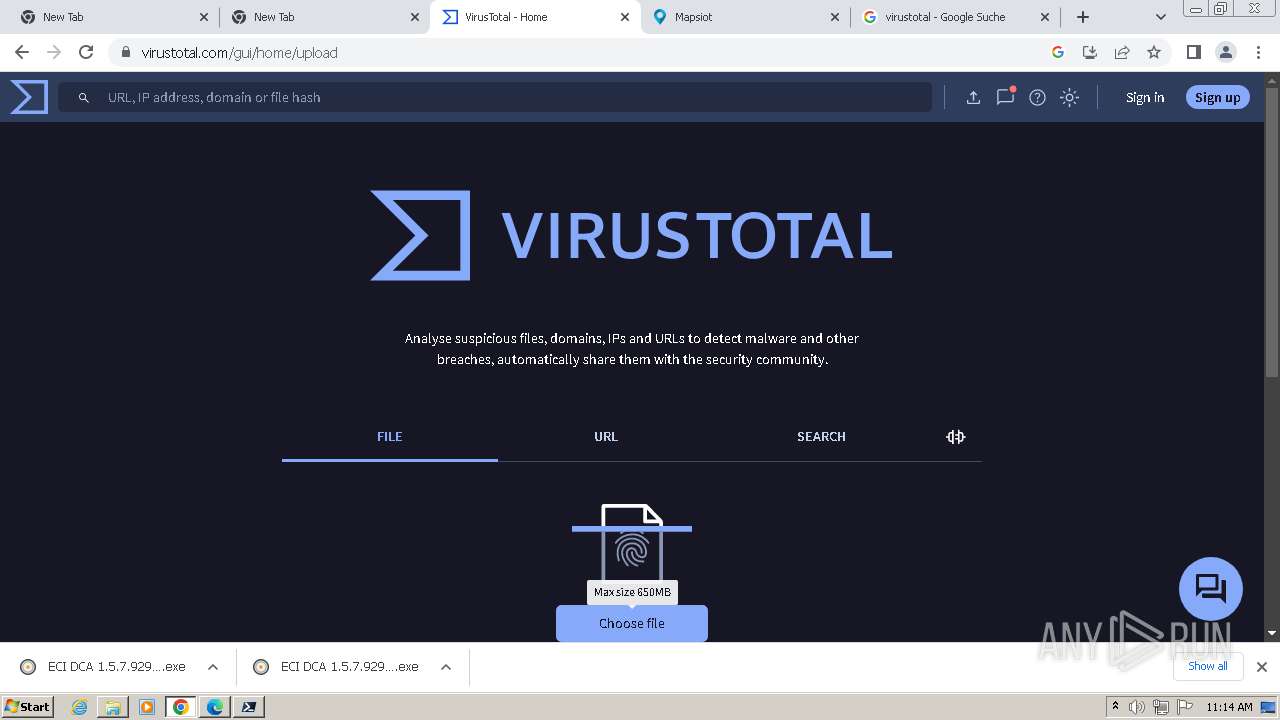The height and width of the screenshot is (720, 1280).
Task: Open the Chrome profile icon
Action: click(x=1225, y=52)
